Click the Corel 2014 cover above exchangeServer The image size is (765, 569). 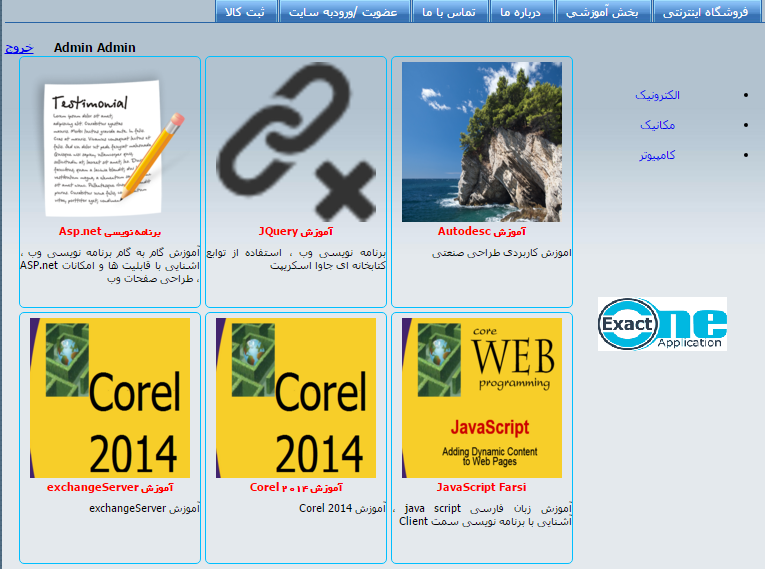click(110, 398)
